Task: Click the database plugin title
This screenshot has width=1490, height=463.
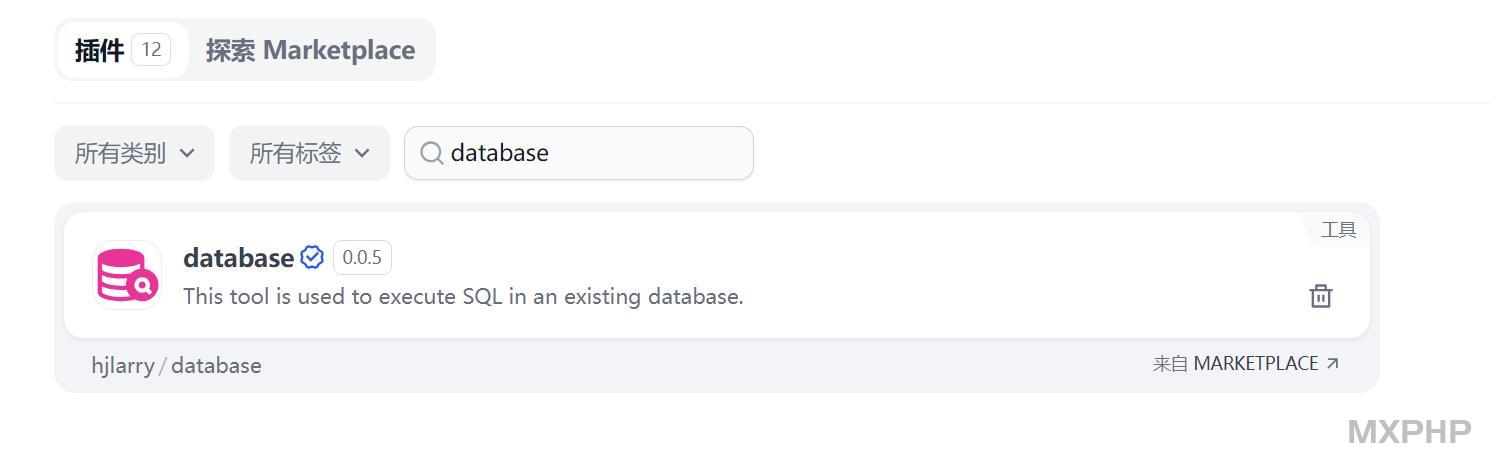Action: pos(238,258)
